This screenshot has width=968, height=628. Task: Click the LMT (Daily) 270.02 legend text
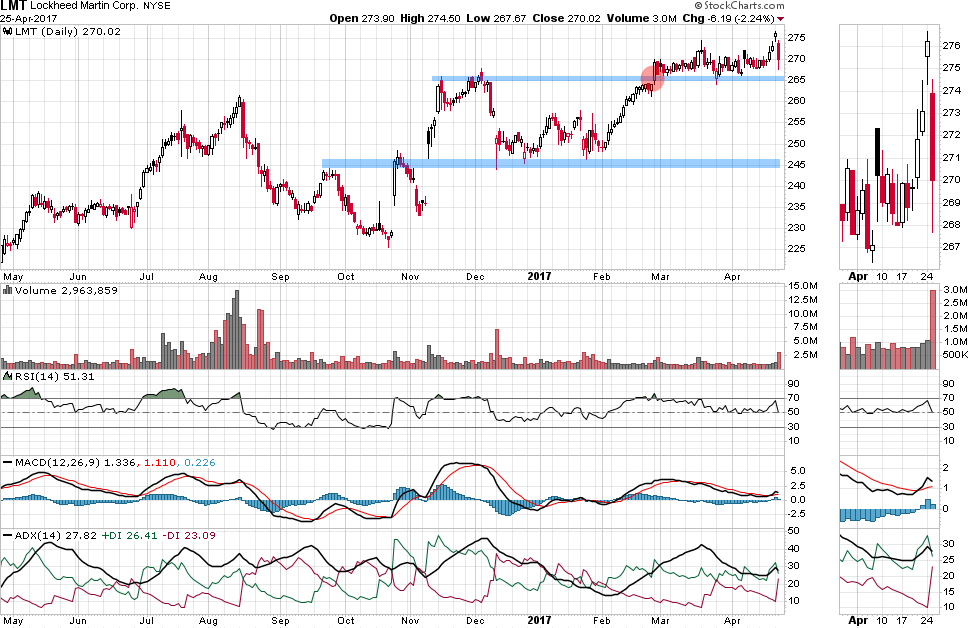click(68, 31)
